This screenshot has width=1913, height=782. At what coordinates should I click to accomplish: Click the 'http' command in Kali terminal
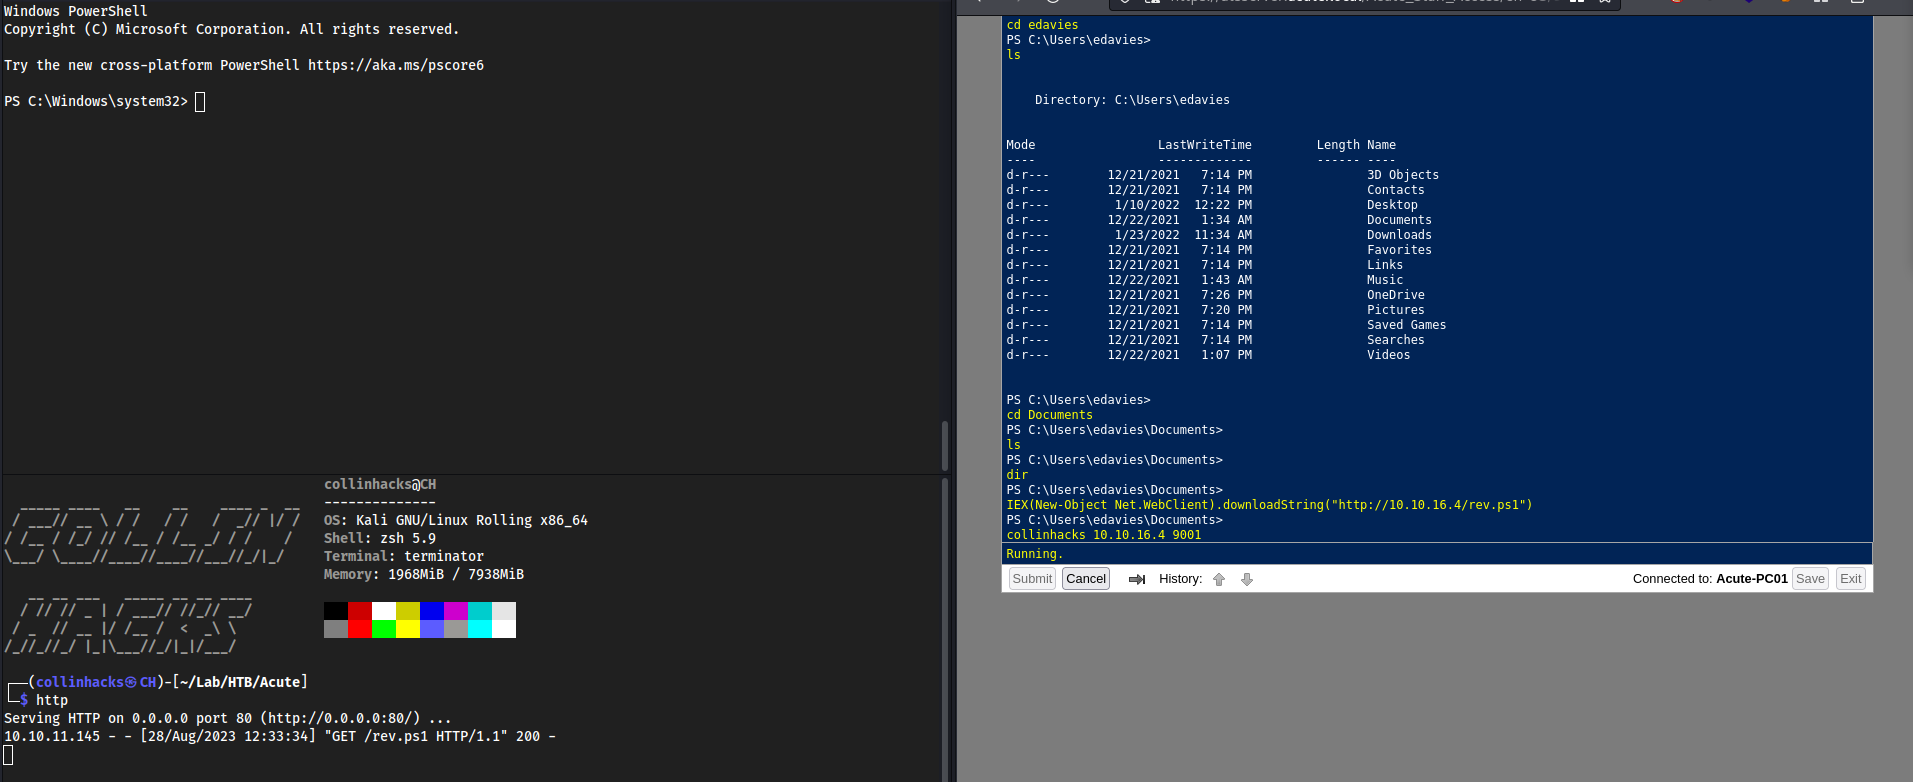(x=52, y=700)
